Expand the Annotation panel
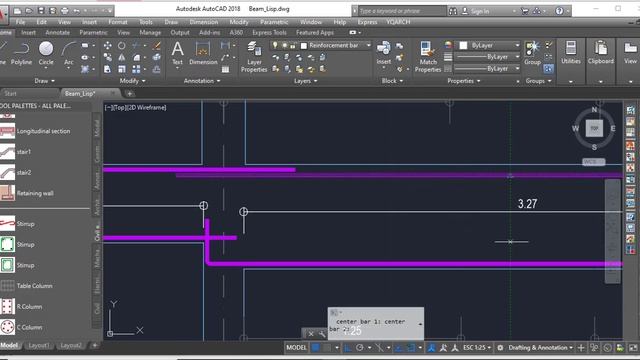This screenshot has width=640, height=360. (x=202, y=81)
